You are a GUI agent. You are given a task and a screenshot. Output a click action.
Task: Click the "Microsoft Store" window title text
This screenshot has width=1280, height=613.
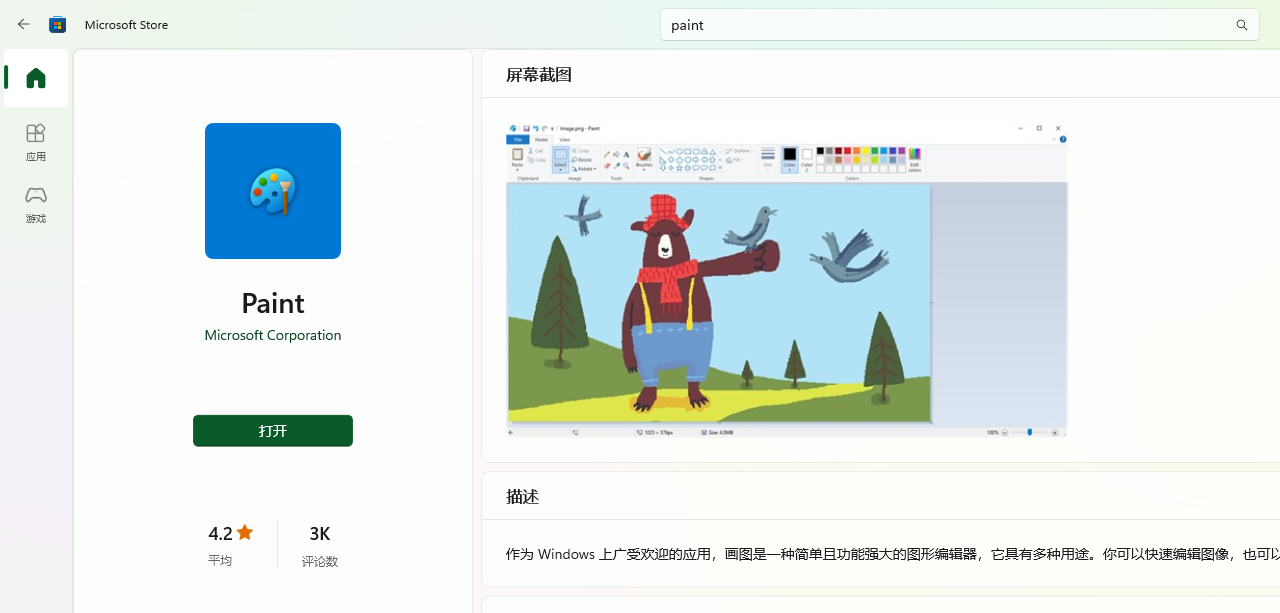click(x=126, y=24)
